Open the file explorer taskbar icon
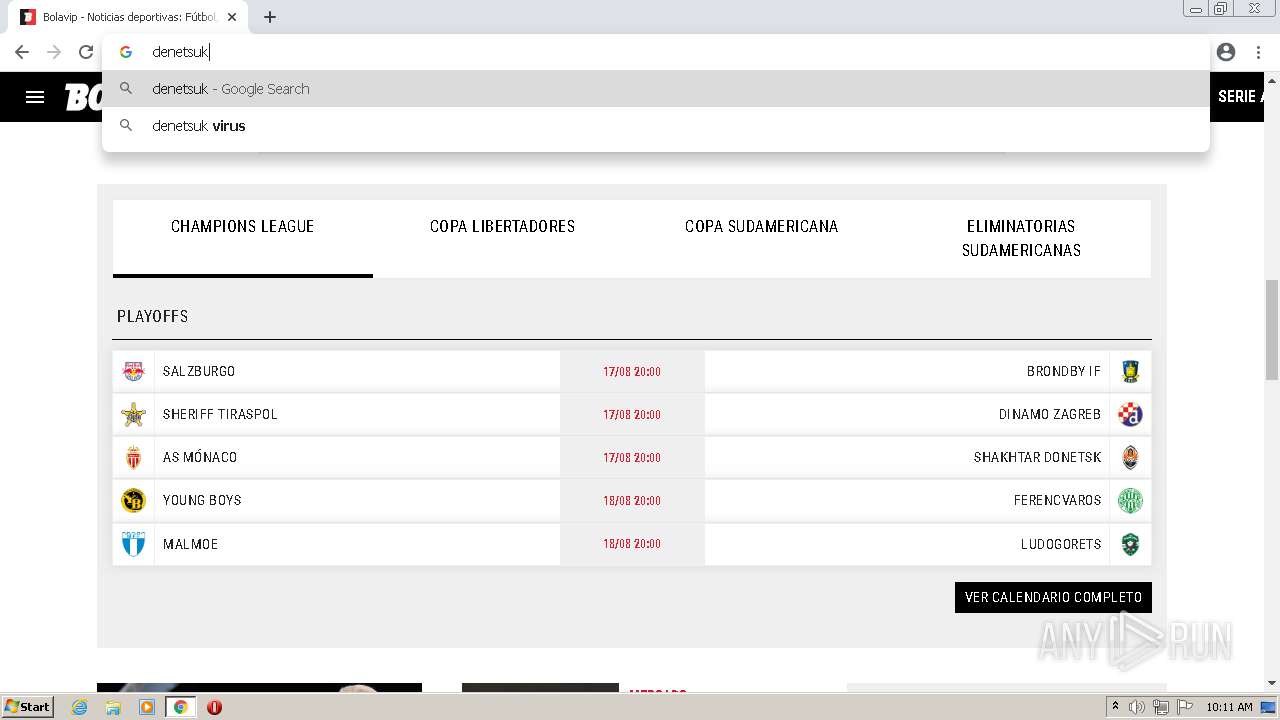The image size is (1280, 720). click(x=113, y=707)
